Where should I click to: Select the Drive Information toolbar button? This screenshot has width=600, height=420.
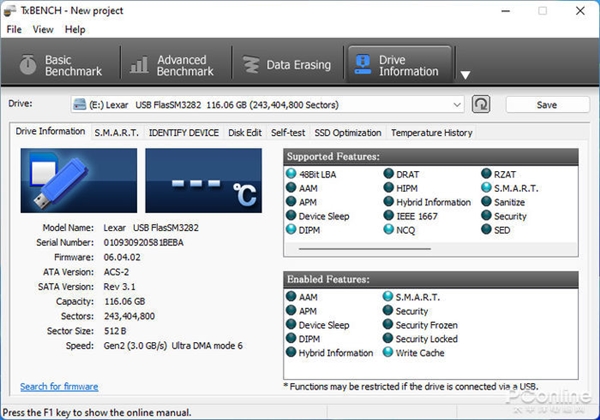click(397, 65)
